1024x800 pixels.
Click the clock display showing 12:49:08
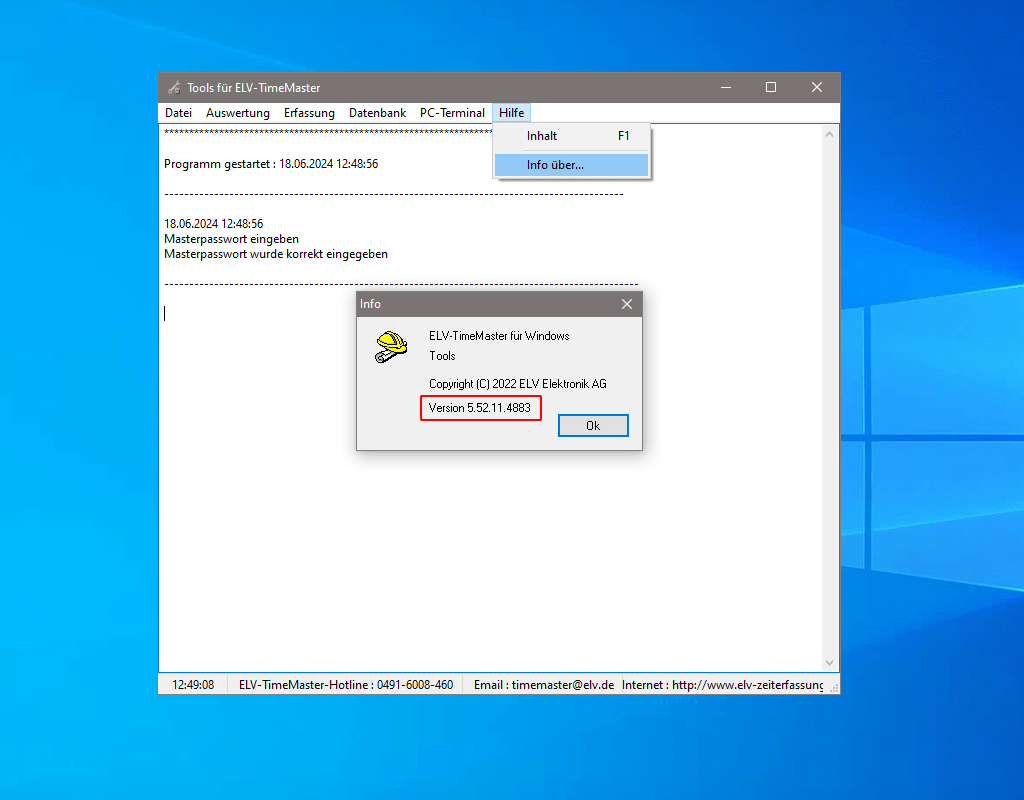[192, 684]
